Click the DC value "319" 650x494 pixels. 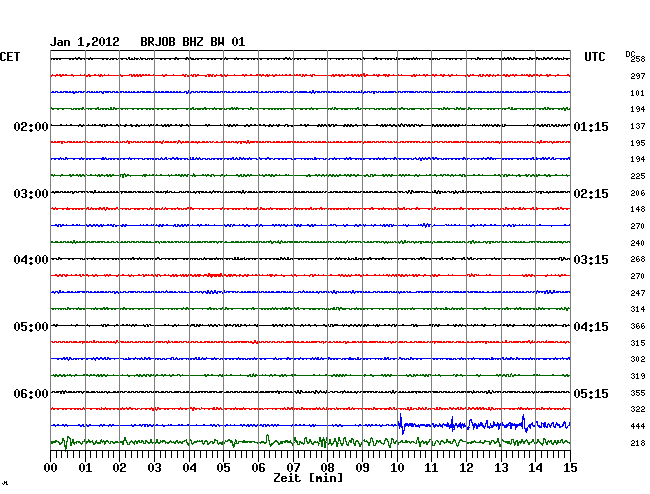[x=638, y=376]
